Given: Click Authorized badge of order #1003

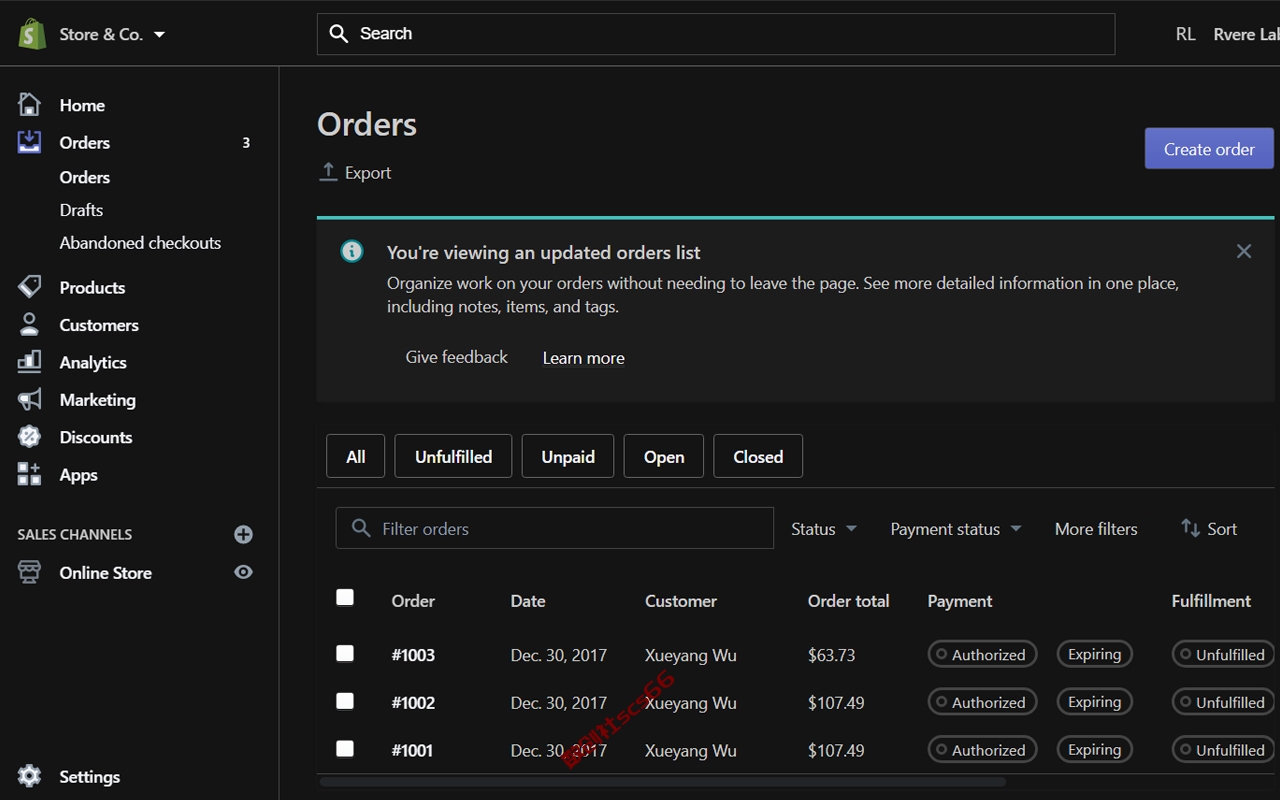Looking at the screenshot, I should point(982,654).
